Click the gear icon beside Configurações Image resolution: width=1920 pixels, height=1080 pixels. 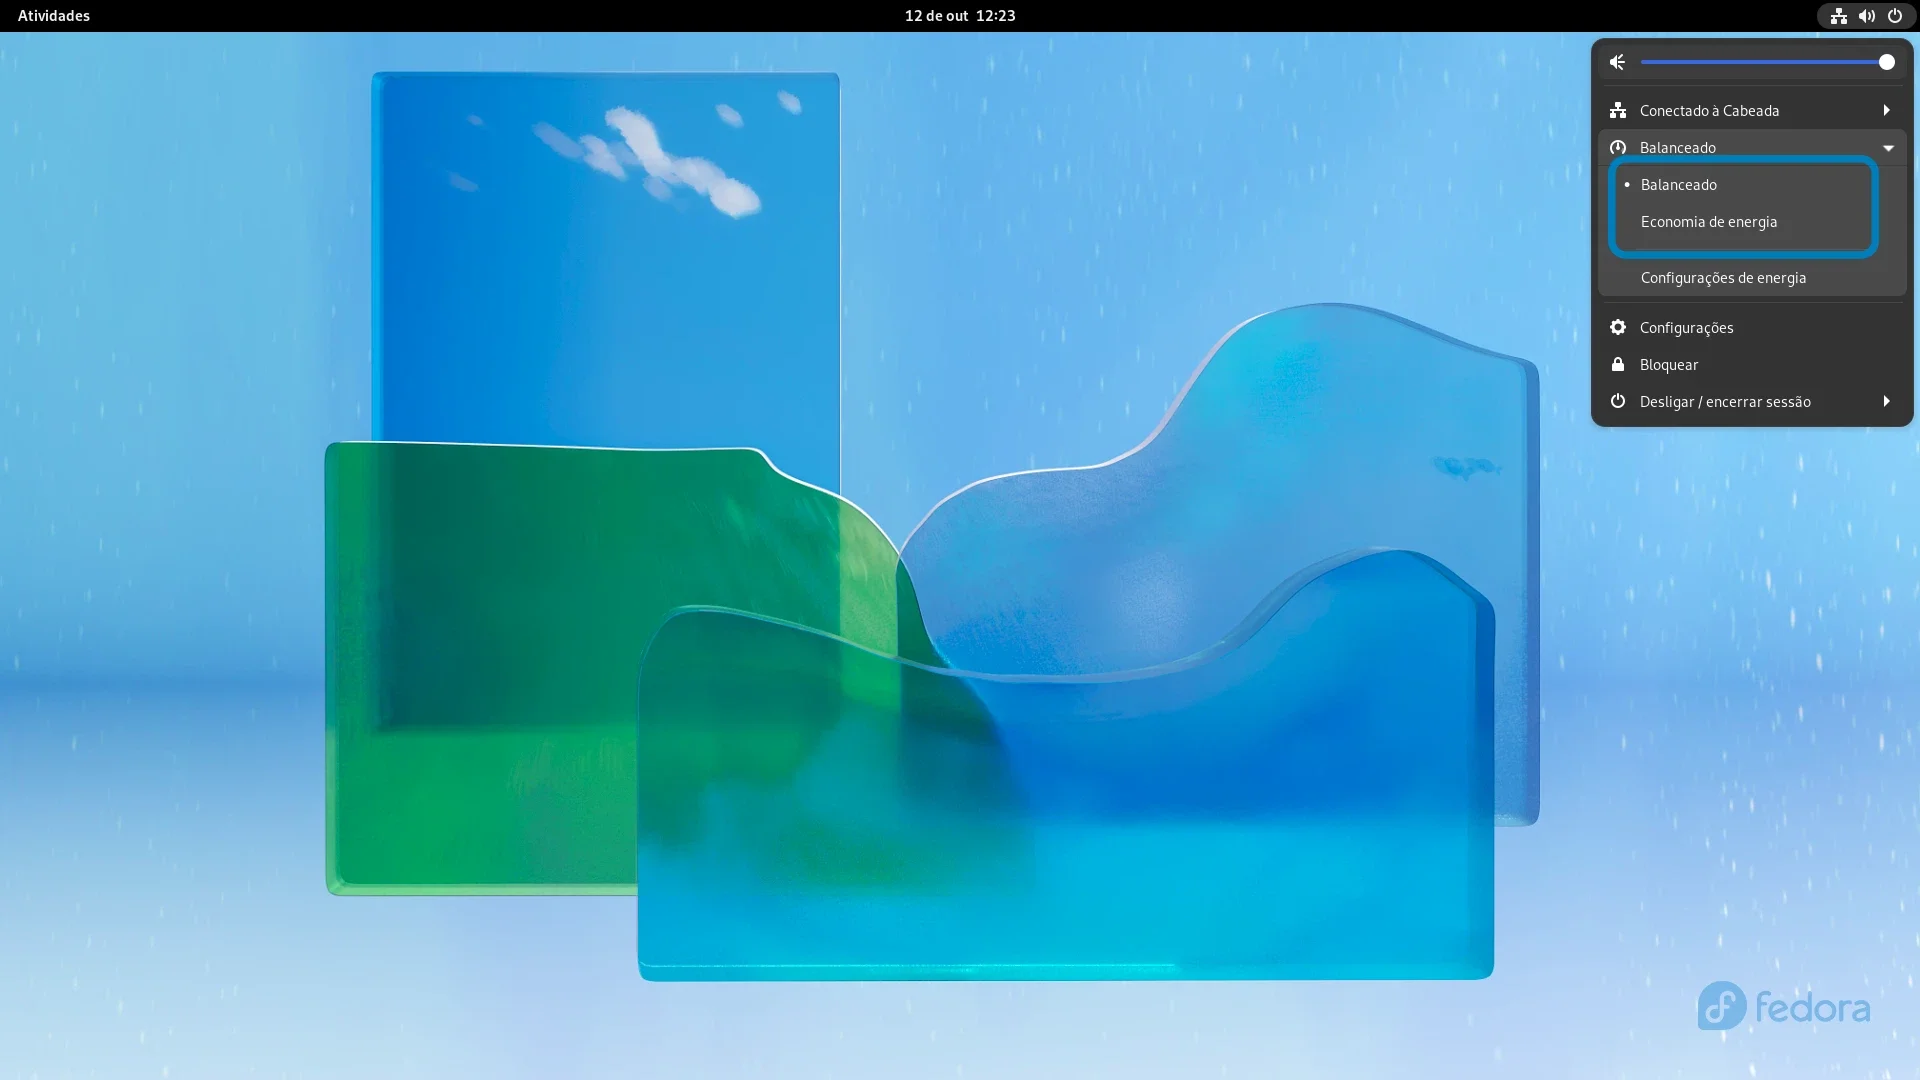pyautogui.click(x=1617, y=327)
